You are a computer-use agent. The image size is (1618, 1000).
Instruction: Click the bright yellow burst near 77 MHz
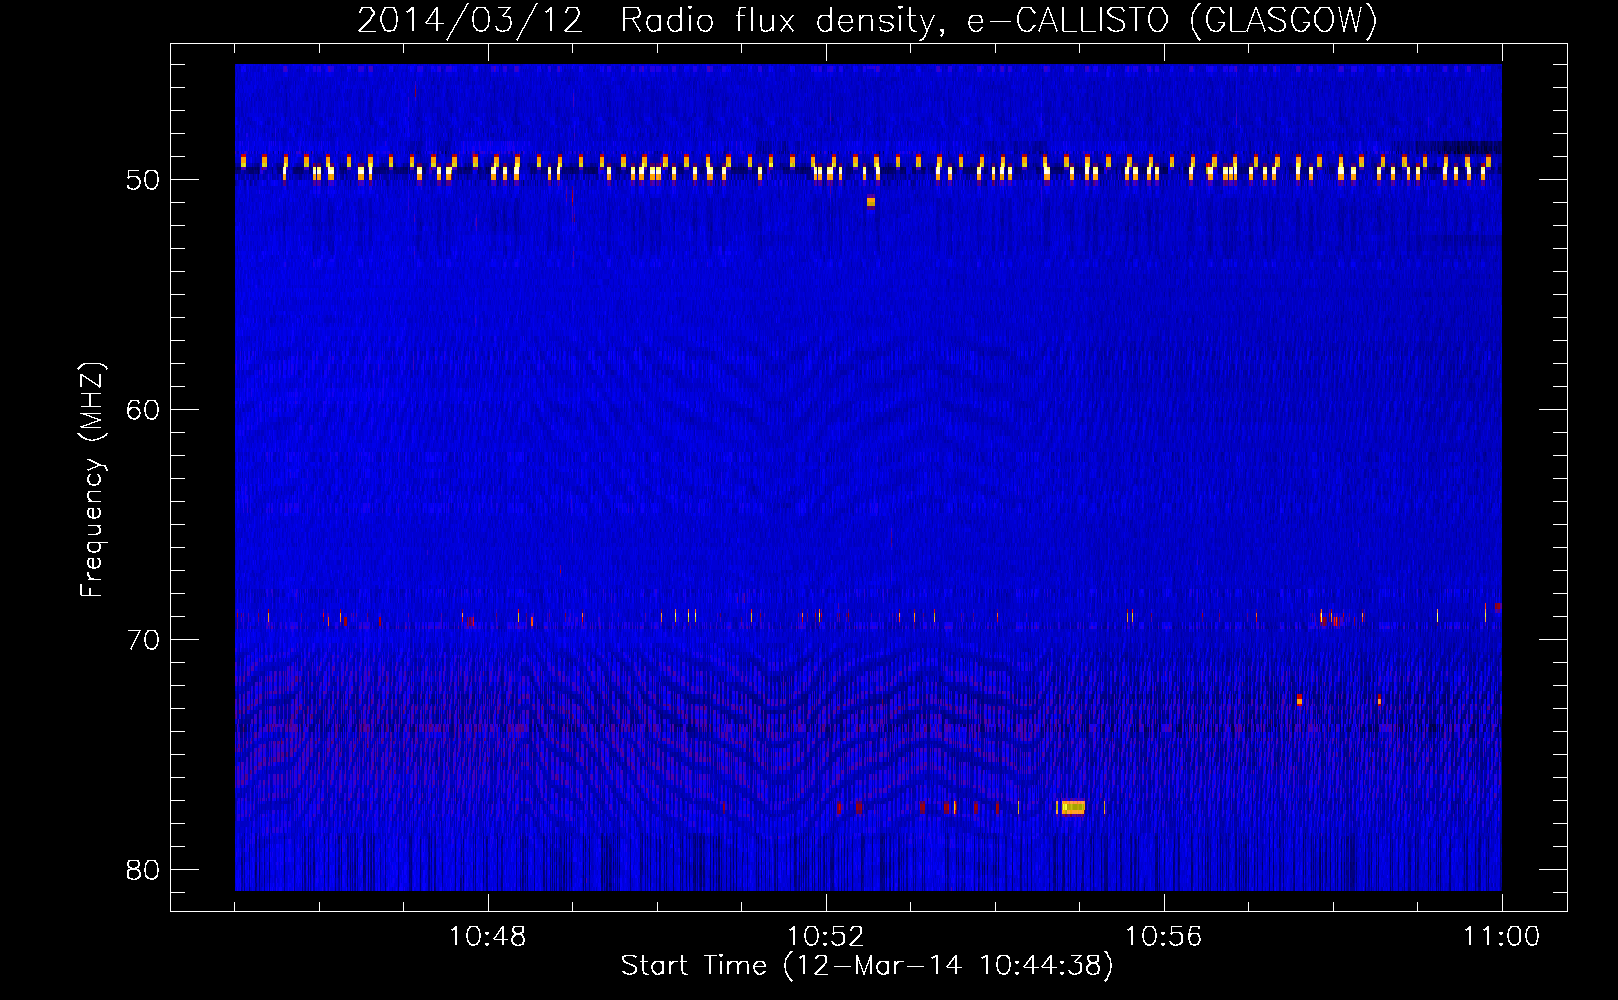[1071, 807]
